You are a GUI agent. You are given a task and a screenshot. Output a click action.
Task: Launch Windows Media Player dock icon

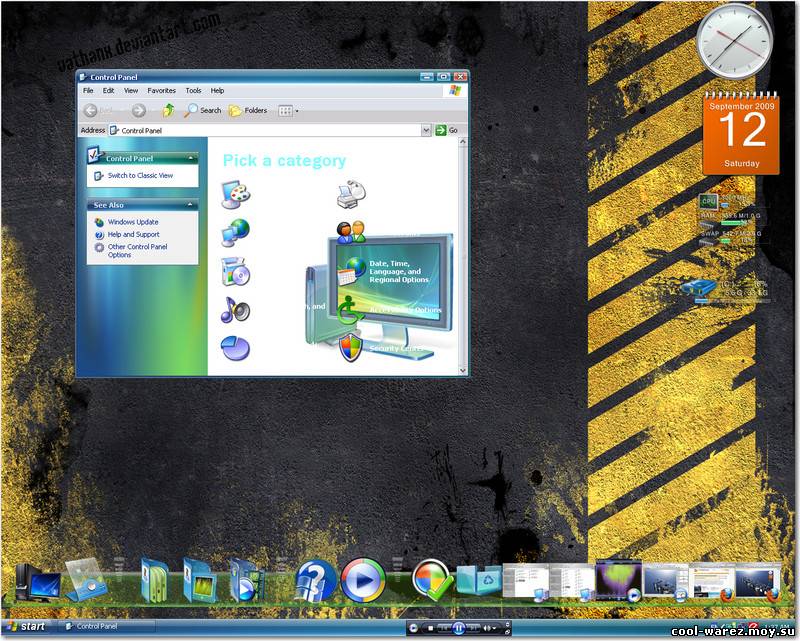point(363,580)
